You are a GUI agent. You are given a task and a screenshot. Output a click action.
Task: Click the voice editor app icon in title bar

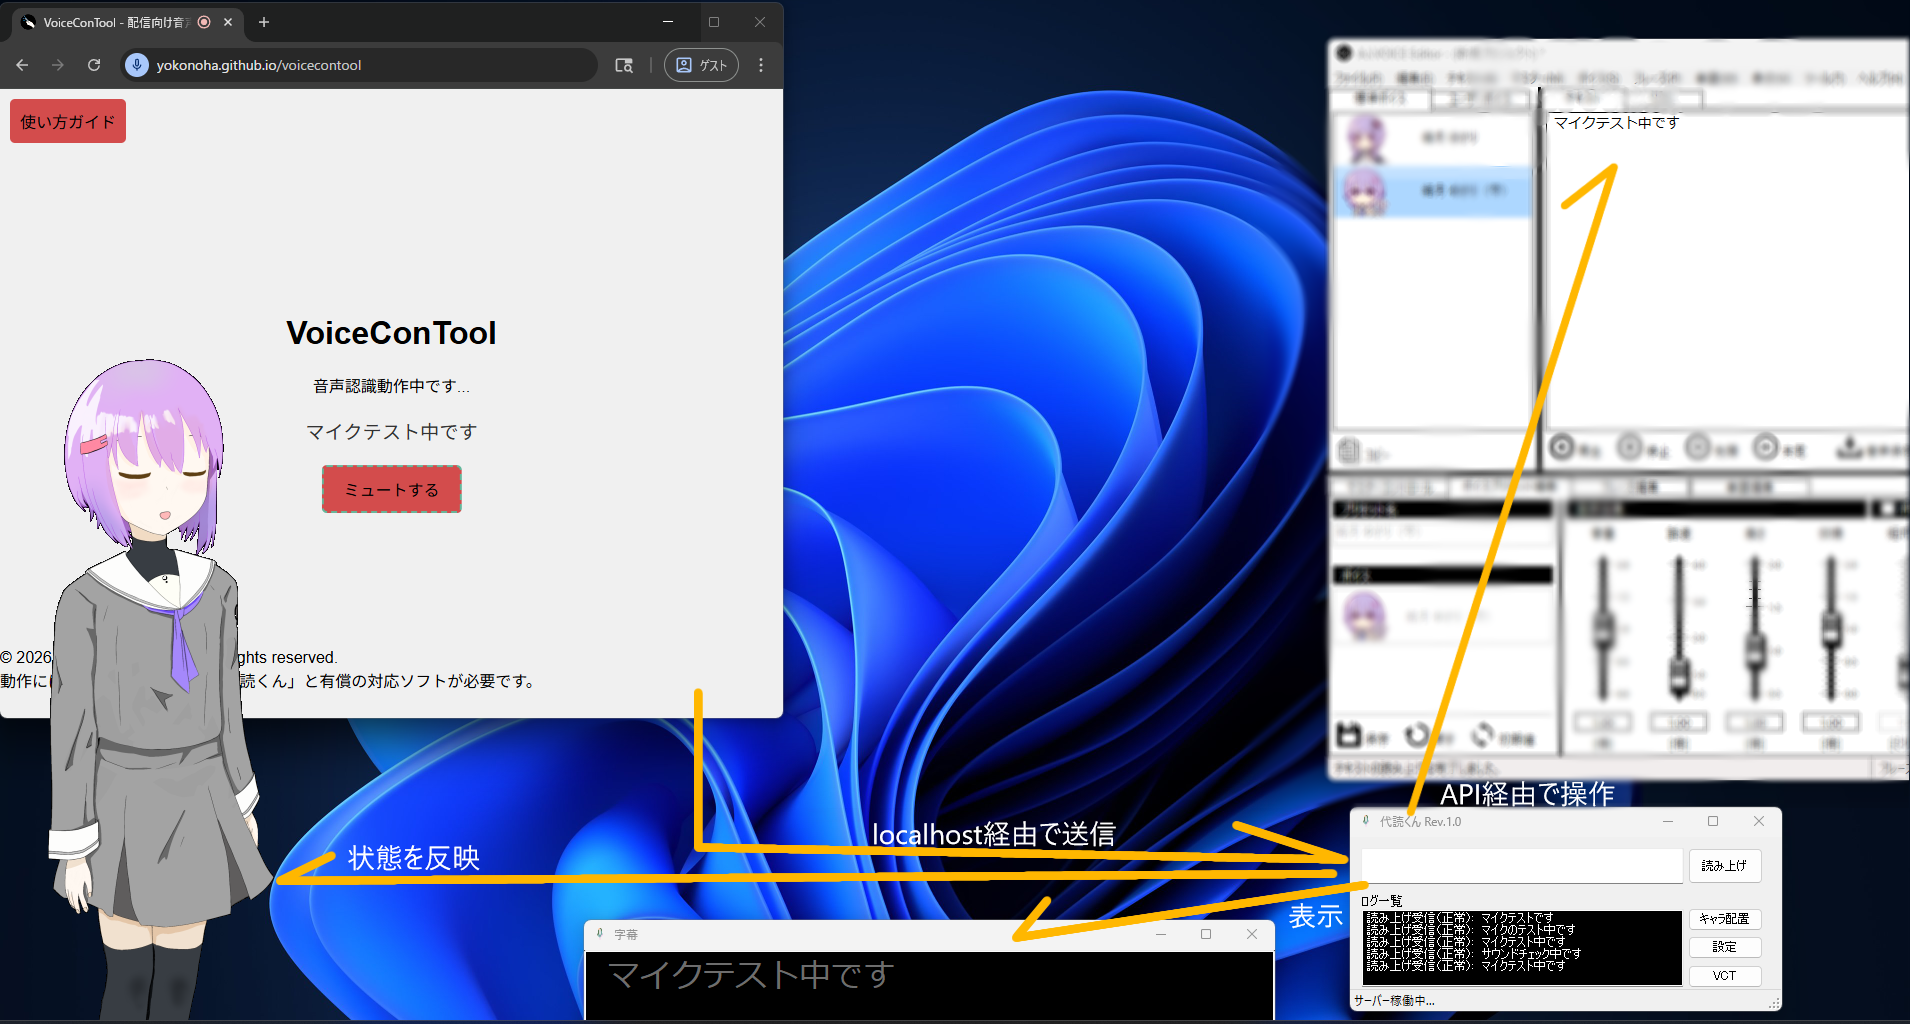1344,53
